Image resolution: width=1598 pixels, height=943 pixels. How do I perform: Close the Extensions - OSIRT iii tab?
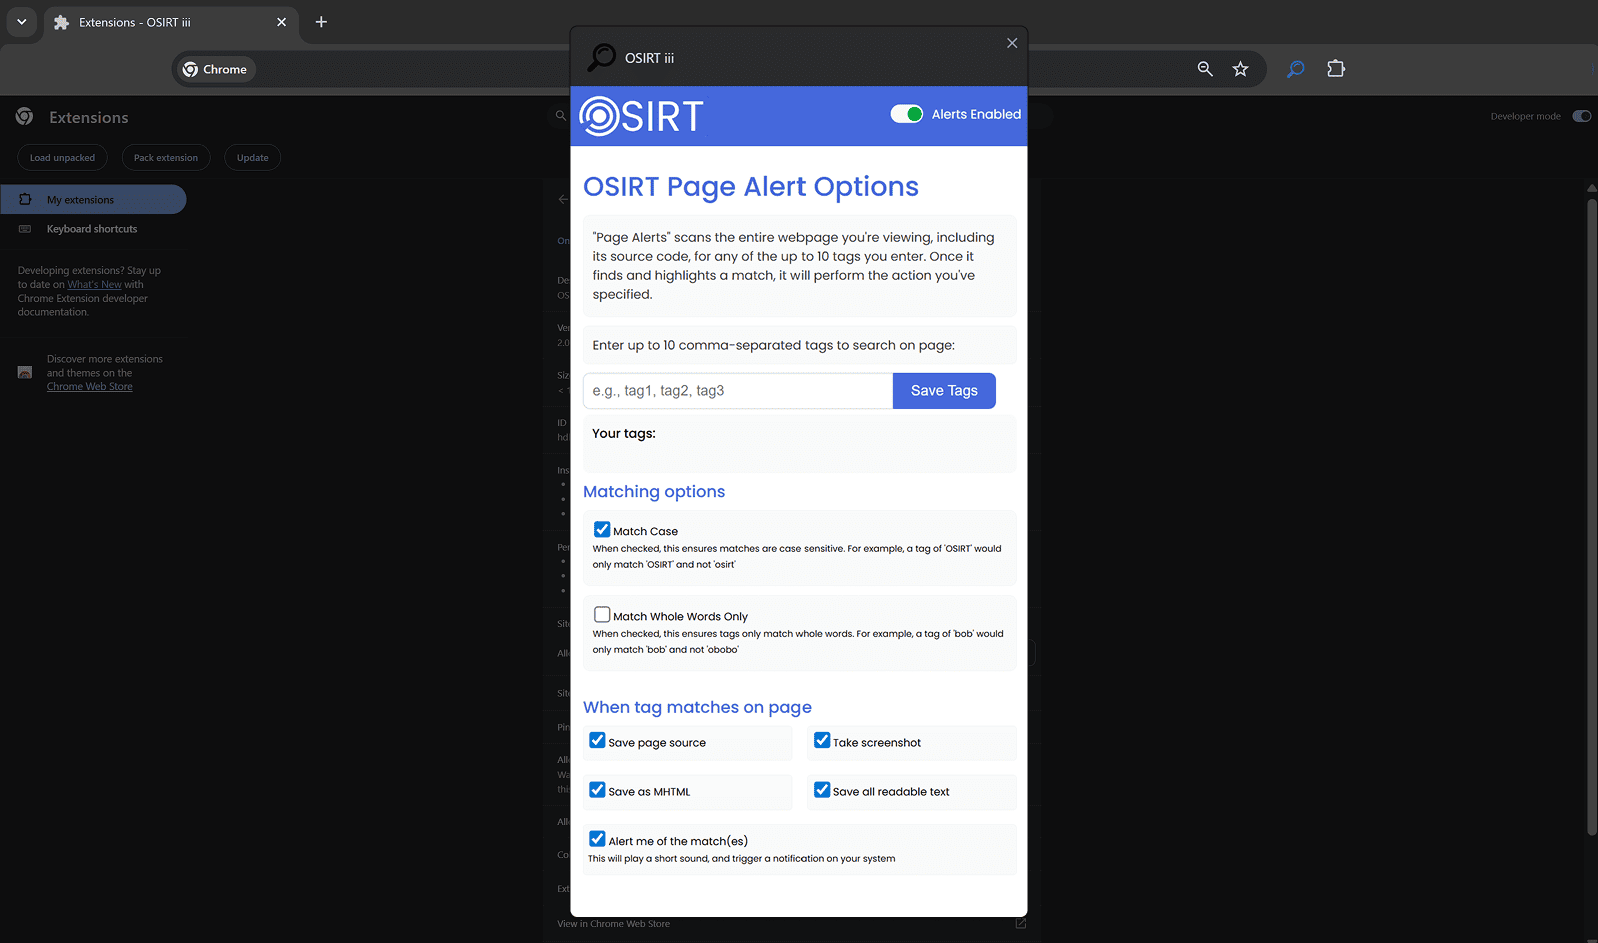[x=281, y=22]
